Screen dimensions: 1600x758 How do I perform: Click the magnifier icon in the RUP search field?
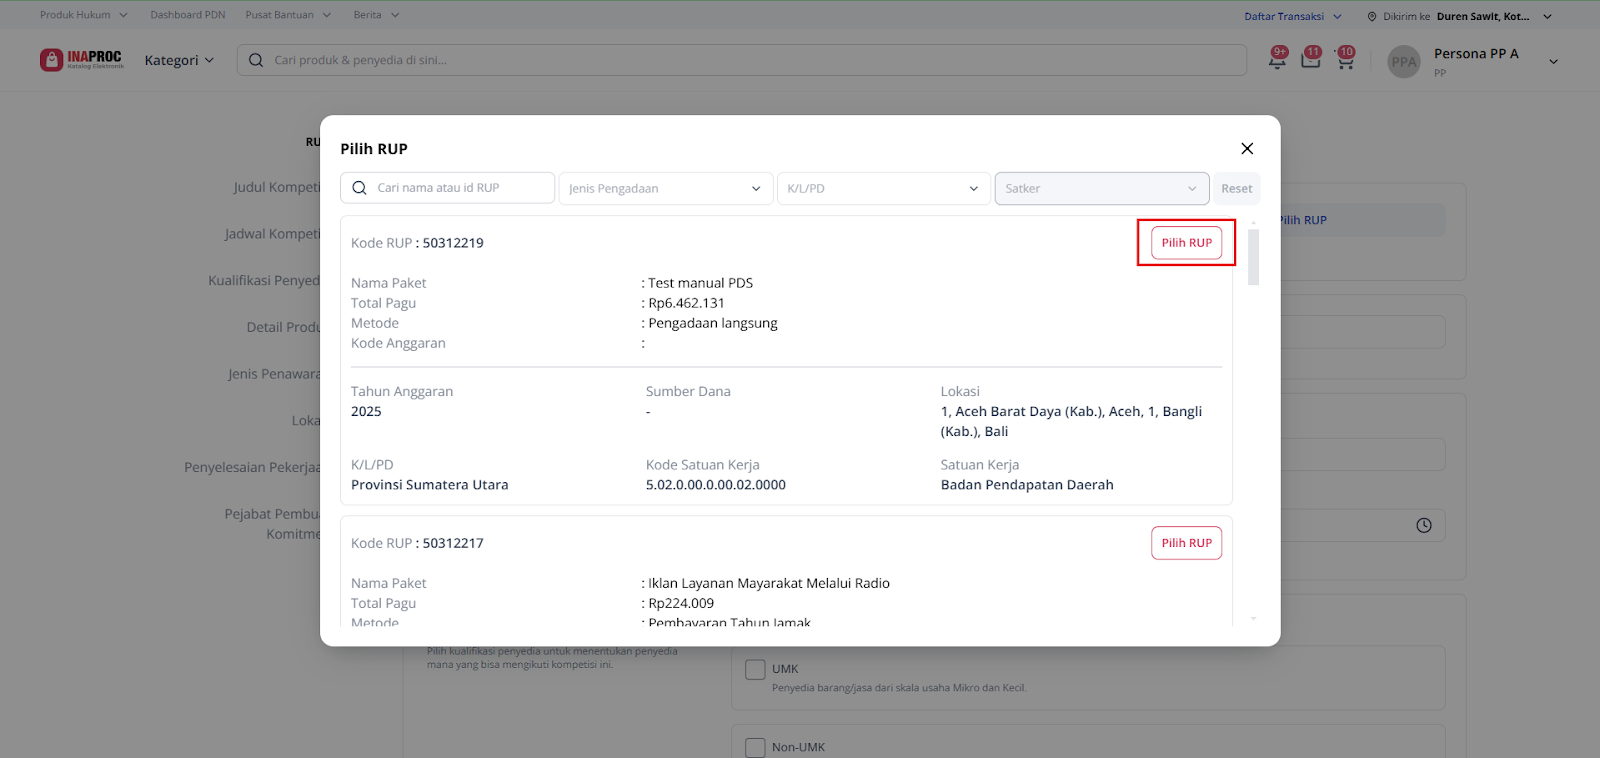click(x=360, y=188)
